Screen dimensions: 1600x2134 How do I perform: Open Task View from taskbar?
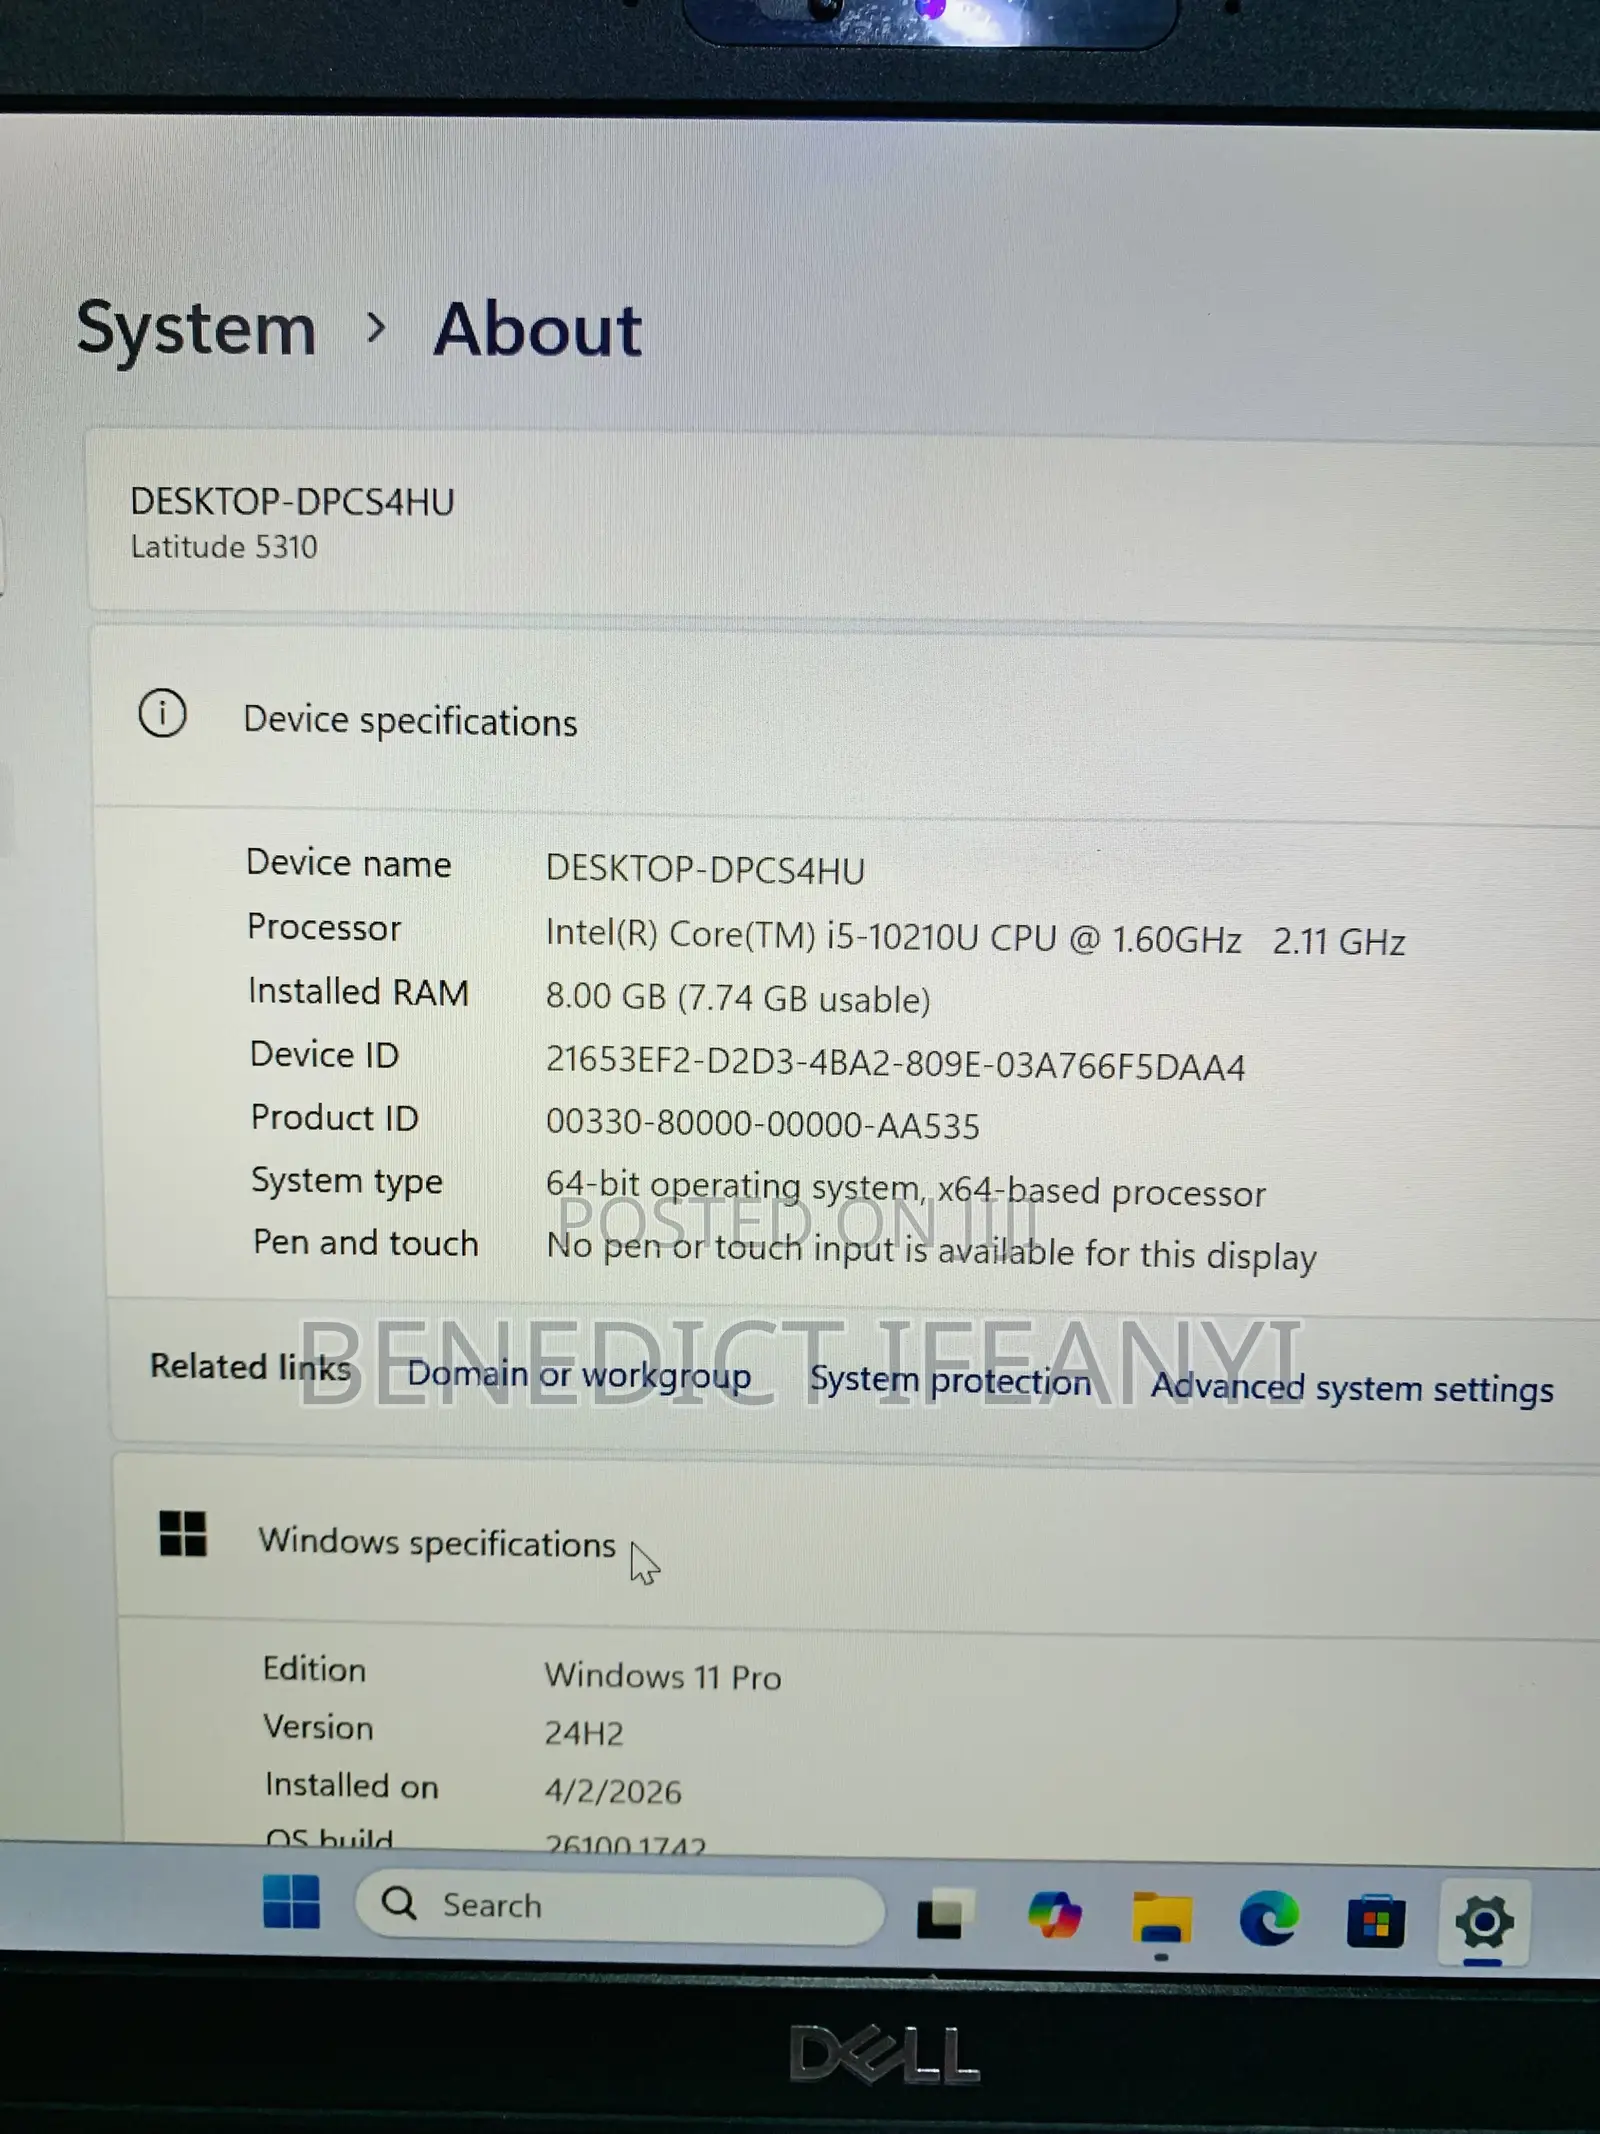pyautogui.click(x=945, y=1914)
